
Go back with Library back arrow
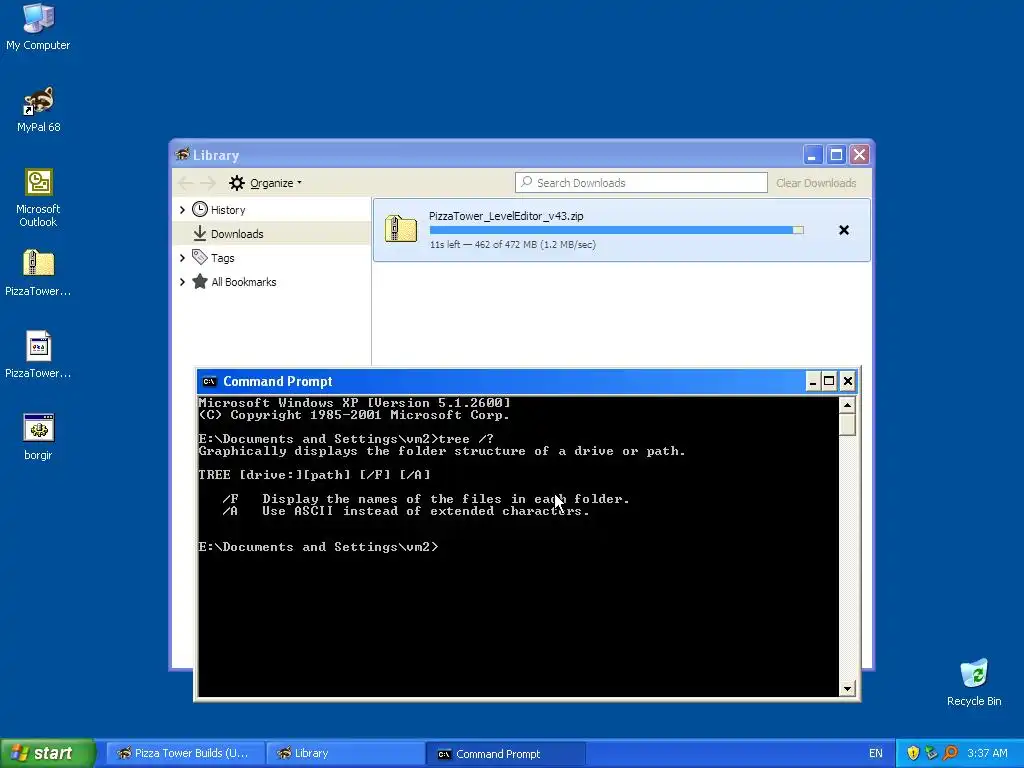pyautogui.click(x=185, y=183)
